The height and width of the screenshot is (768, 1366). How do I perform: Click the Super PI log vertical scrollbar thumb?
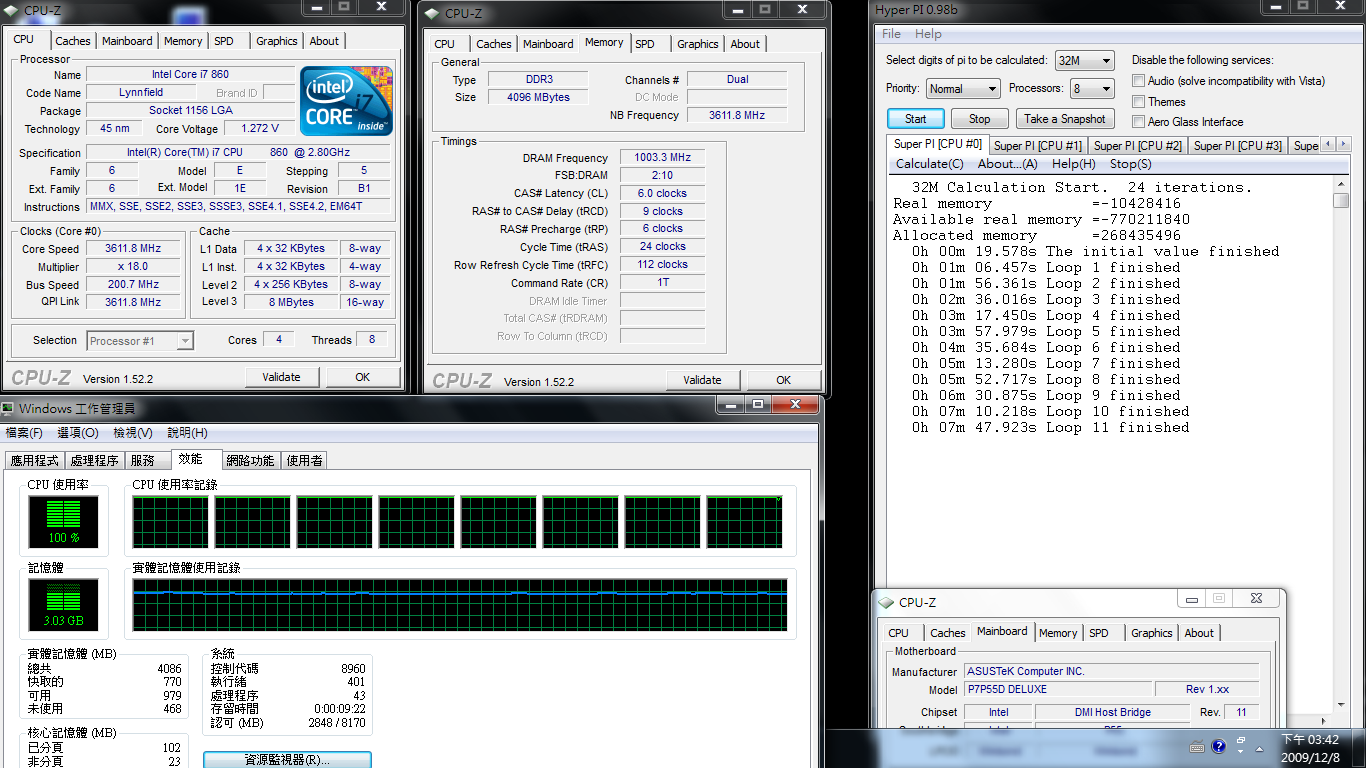click(1341, 200)
